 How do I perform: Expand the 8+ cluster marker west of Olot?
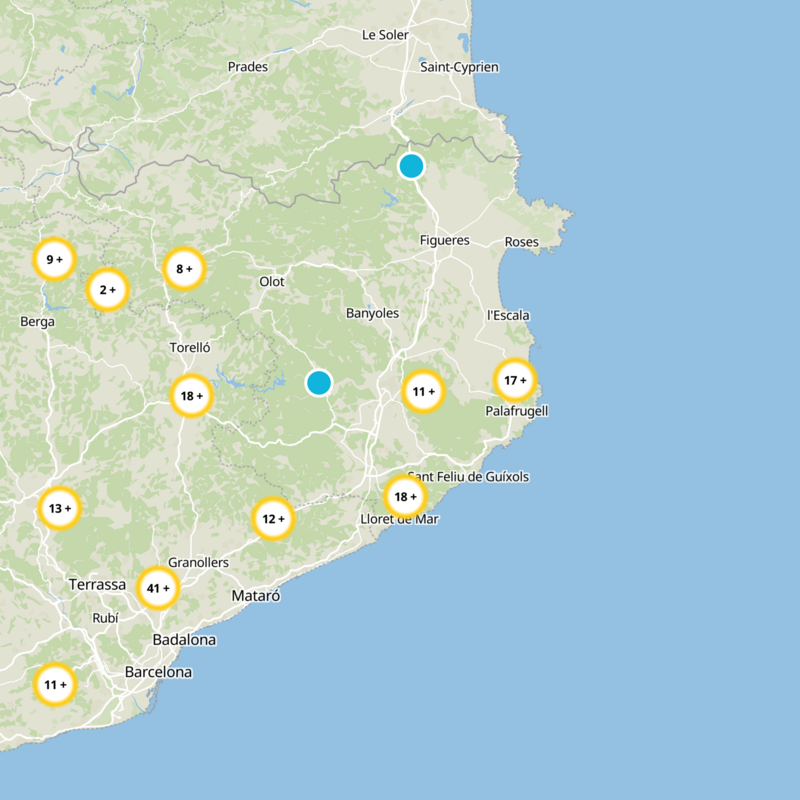tap(184, 268)
